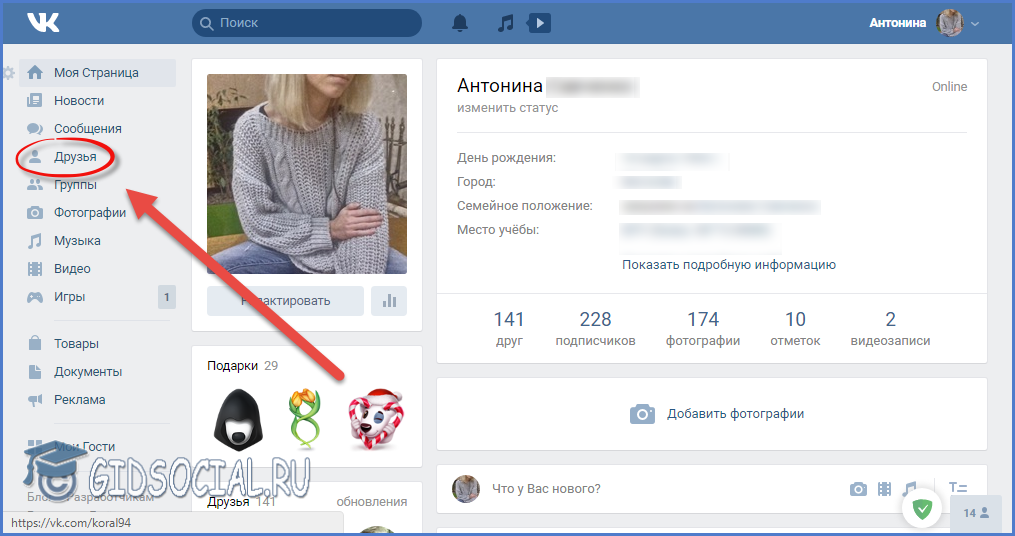The width and height of the screenshot is (1015, 536).
Task: Click the Online status text
Action: pyautogui.click(x=949, y=87)
